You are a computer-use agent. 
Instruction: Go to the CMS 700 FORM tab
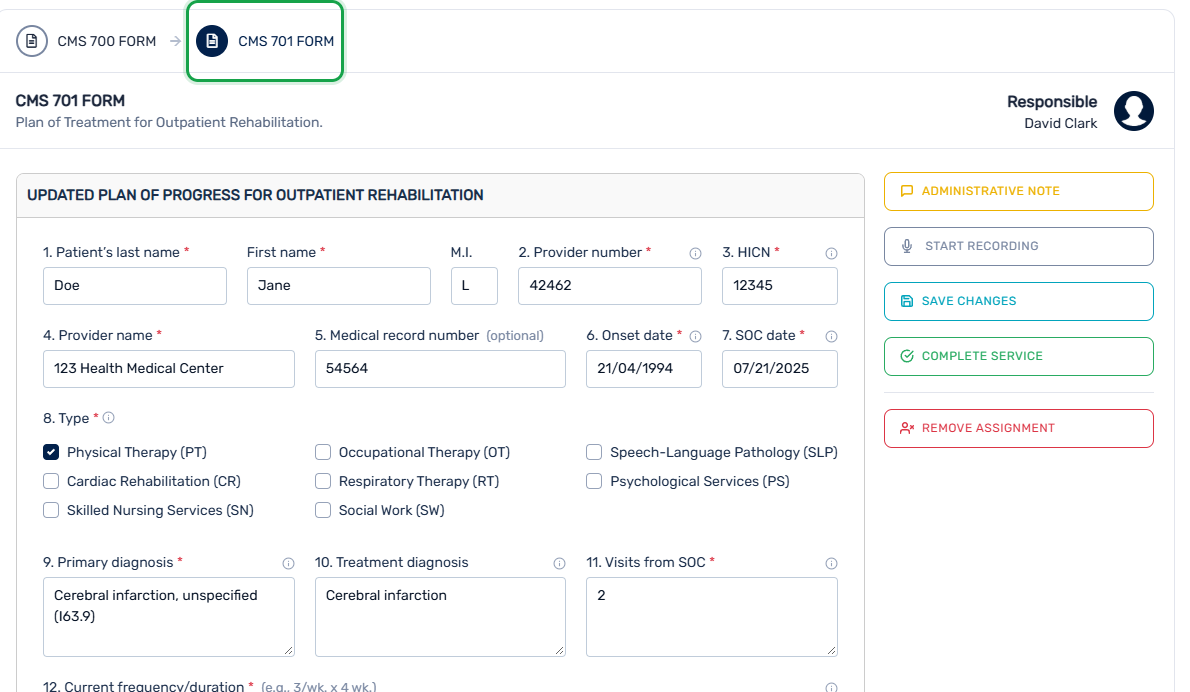tap(87, 41)
